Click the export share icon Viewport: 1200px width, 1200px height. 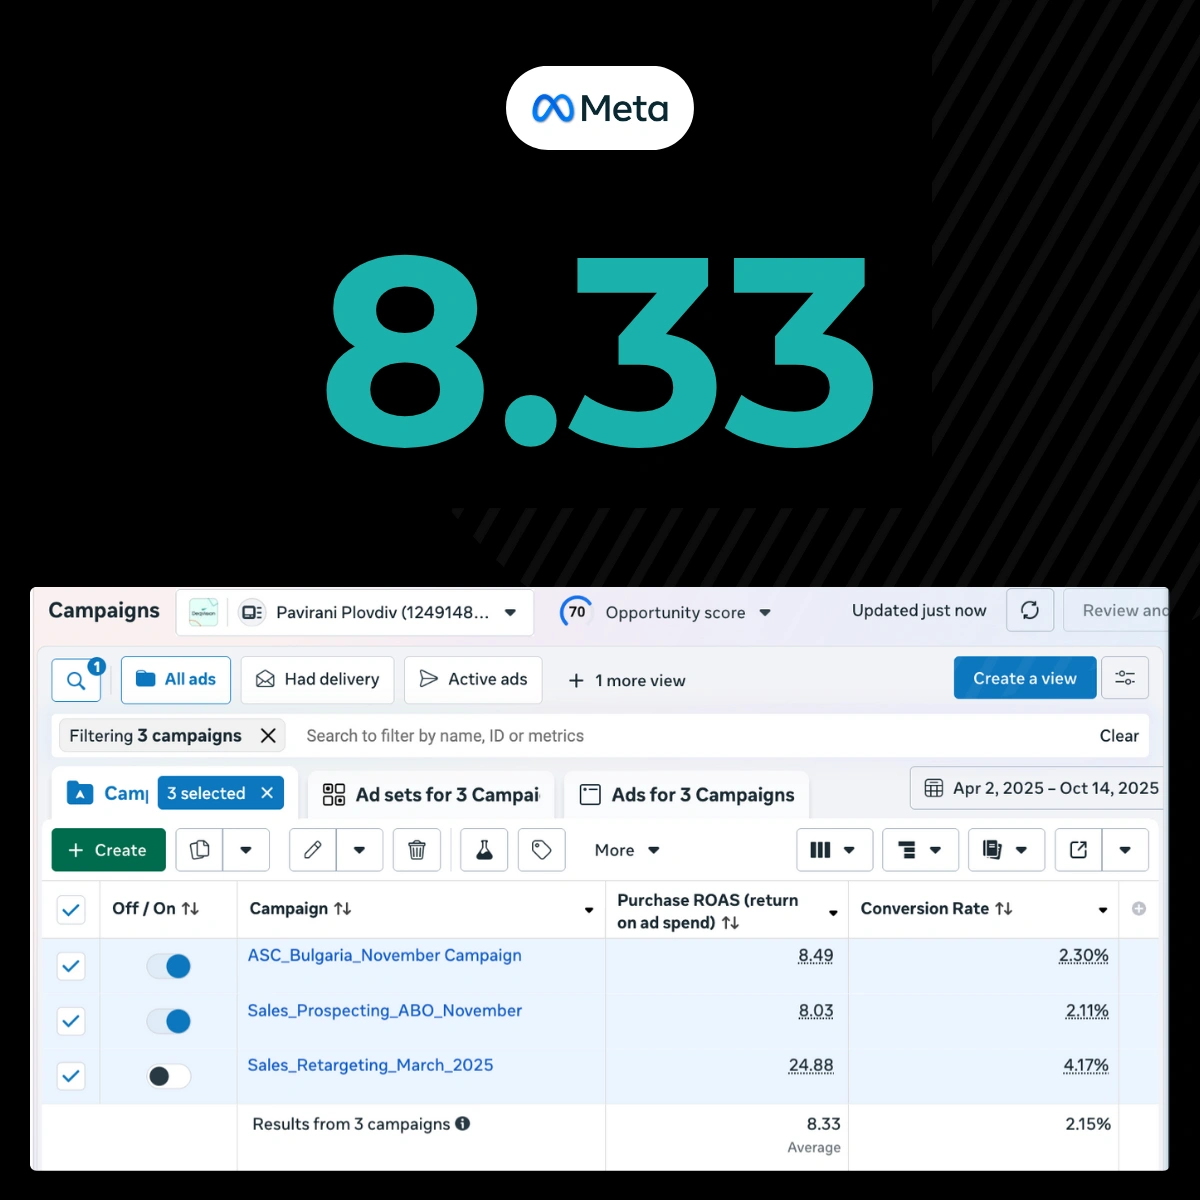click(1078, 850)
